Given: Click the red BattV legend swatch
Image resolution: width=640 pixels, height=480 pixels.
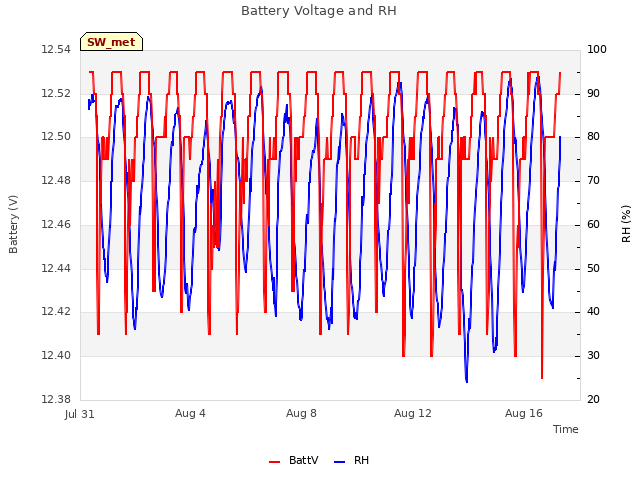Looking at the screenshot, I should (x=274, y=462).
